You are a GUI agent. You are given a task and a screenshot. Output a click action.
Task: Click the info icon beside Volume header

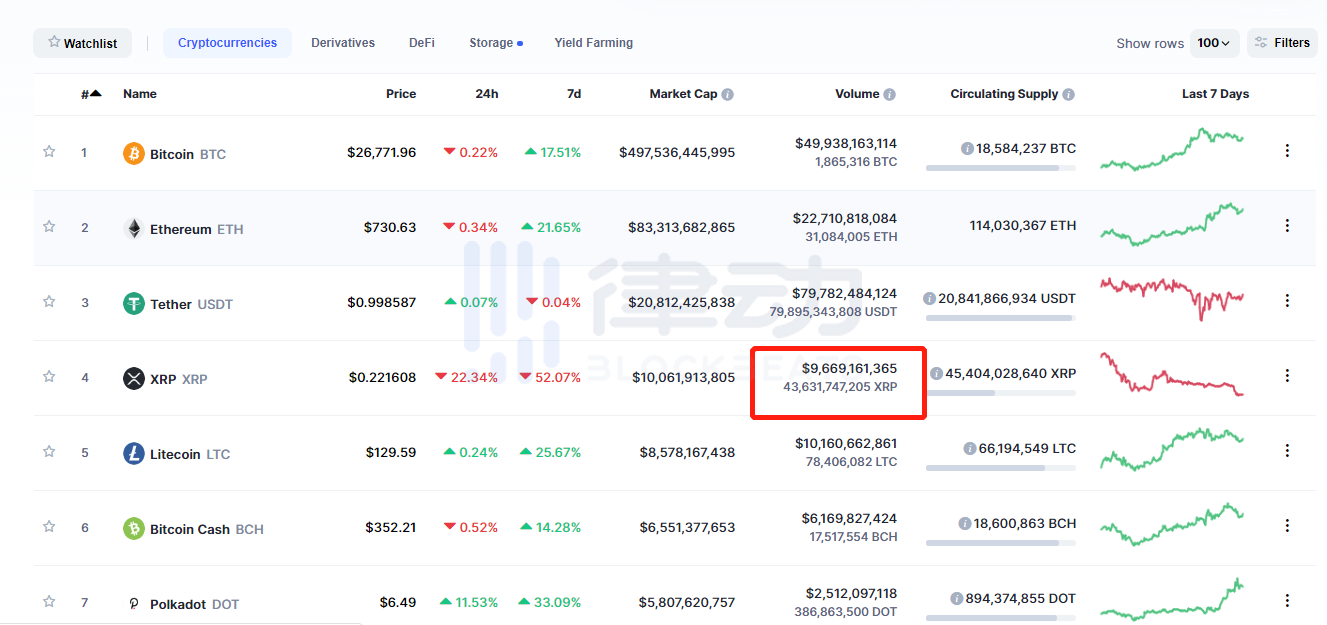[x=890, y=94]
